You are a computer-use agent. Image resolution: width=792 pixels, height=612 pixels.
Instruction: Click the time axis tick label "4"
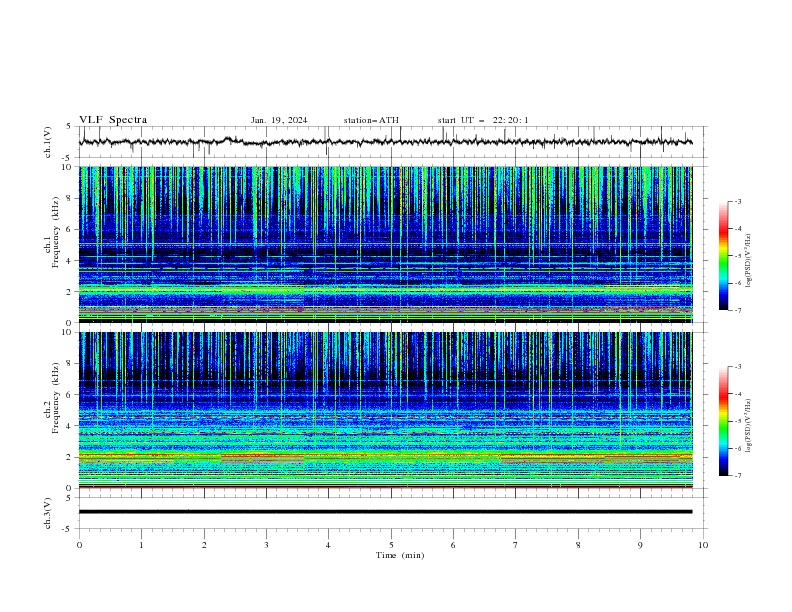tap(328, 545)
